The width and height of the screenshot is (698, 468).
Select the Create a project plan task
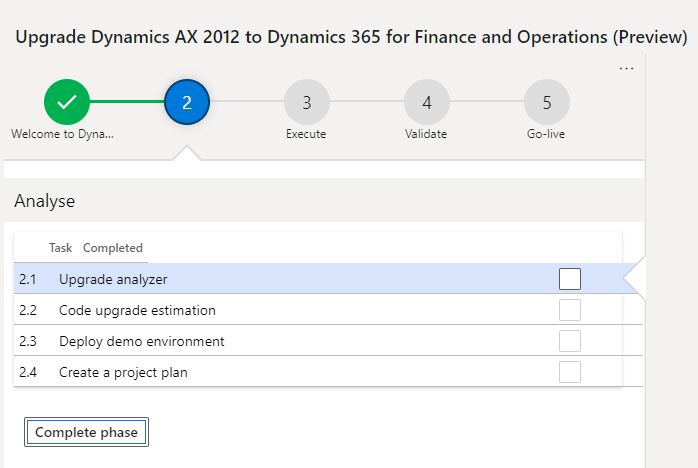[x=329, y=372]
